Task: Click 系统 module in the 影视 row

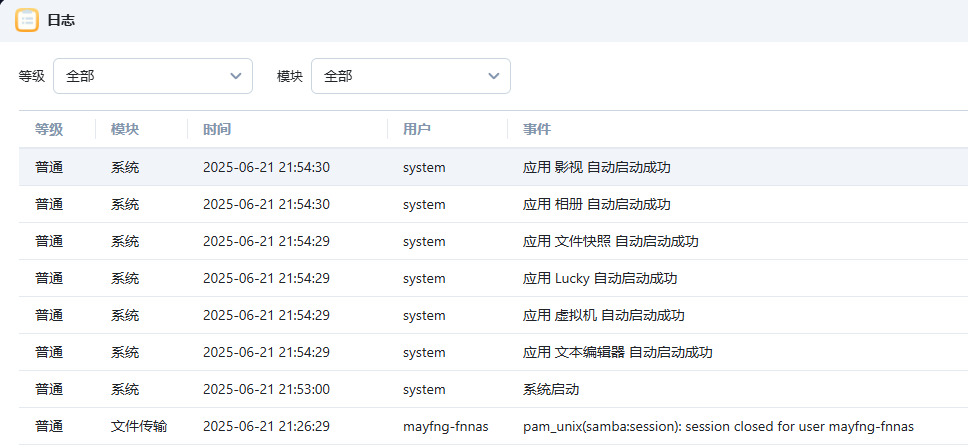Action: pyautogui.click(x=125, y=167)
